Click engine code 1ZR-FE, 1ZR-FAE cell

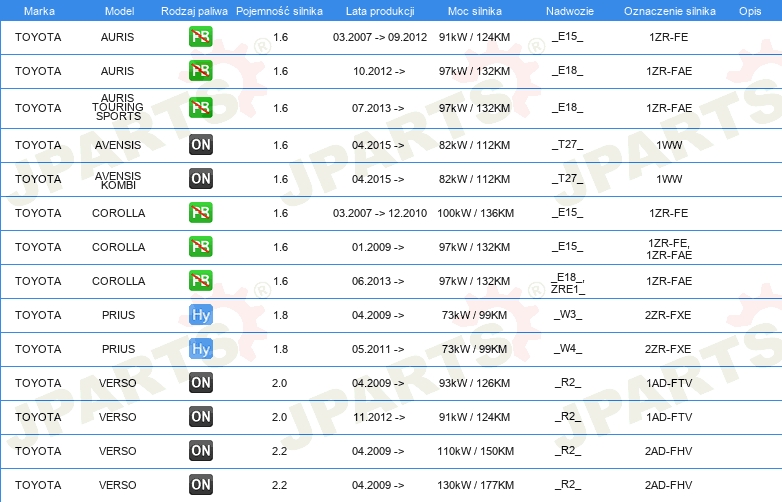click(x=669, y=249)
